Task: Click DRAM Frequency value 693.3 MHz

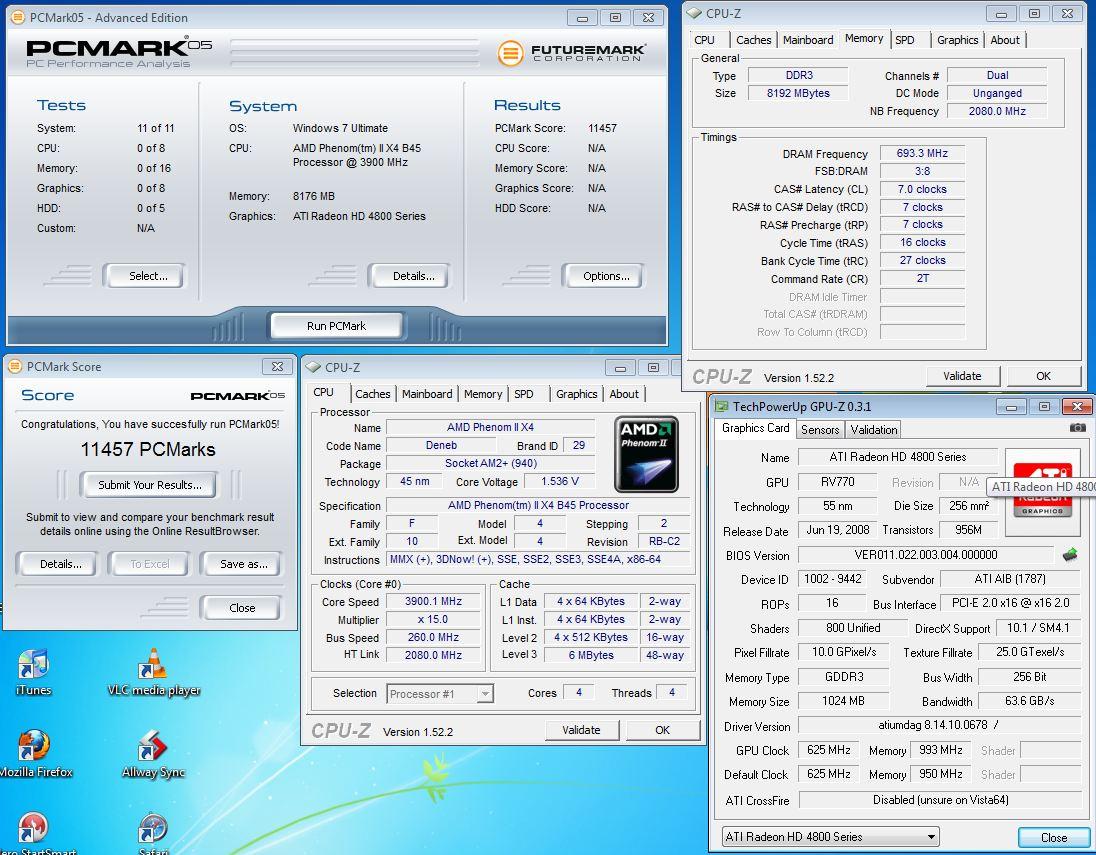Action: [922, 153]
